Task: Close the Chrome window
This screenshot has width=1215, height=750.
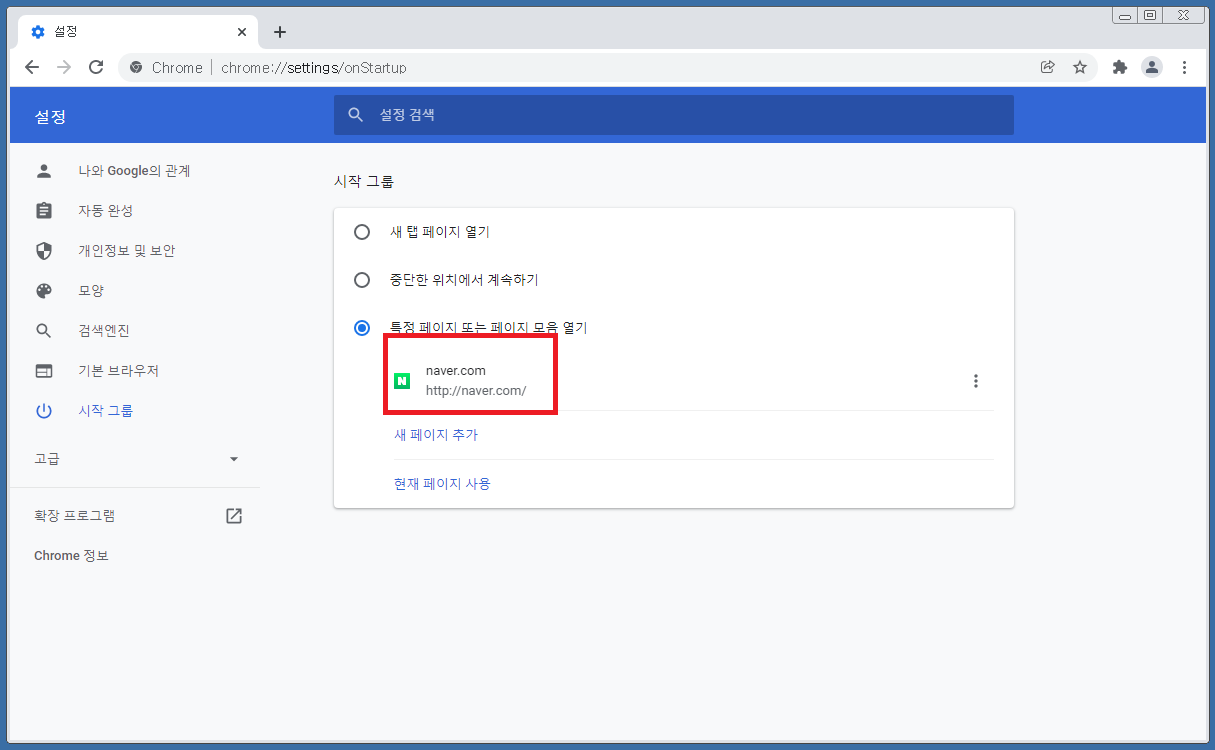Action: point(1184,14)
